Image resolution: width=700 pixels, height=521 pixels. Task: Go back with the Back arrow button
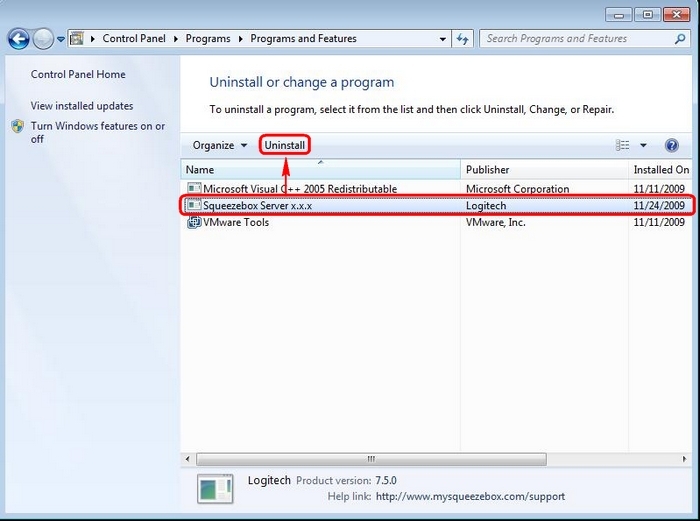[18, 39]
